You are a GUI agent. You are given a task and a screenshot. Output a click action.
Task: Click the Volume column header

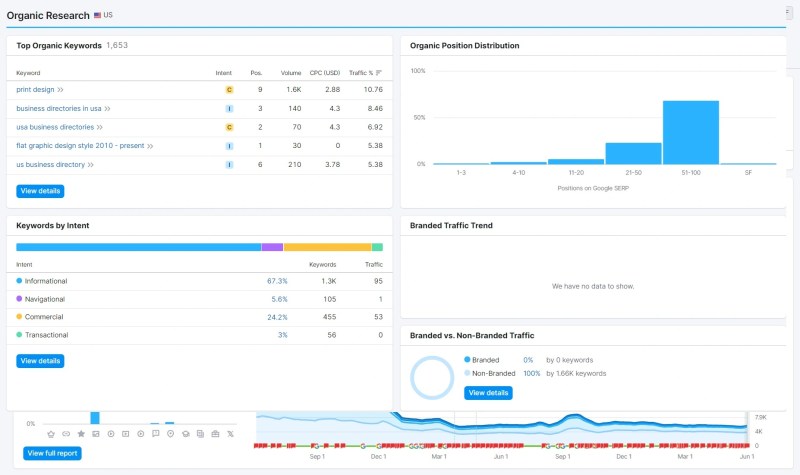(291, 73)
